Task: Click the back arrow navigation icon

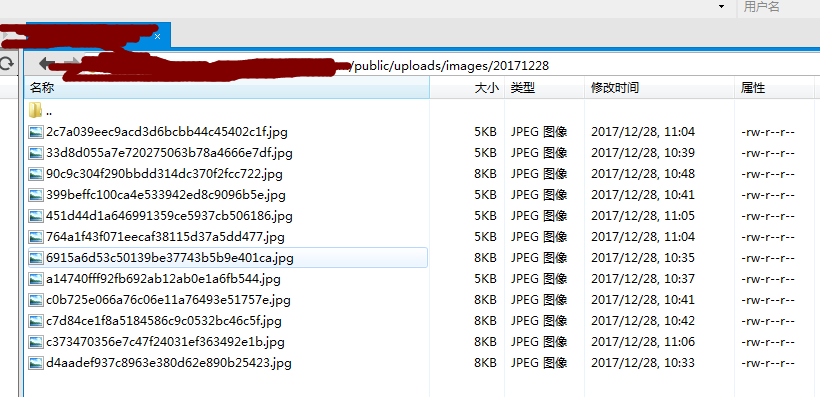Action: point(47,64)
